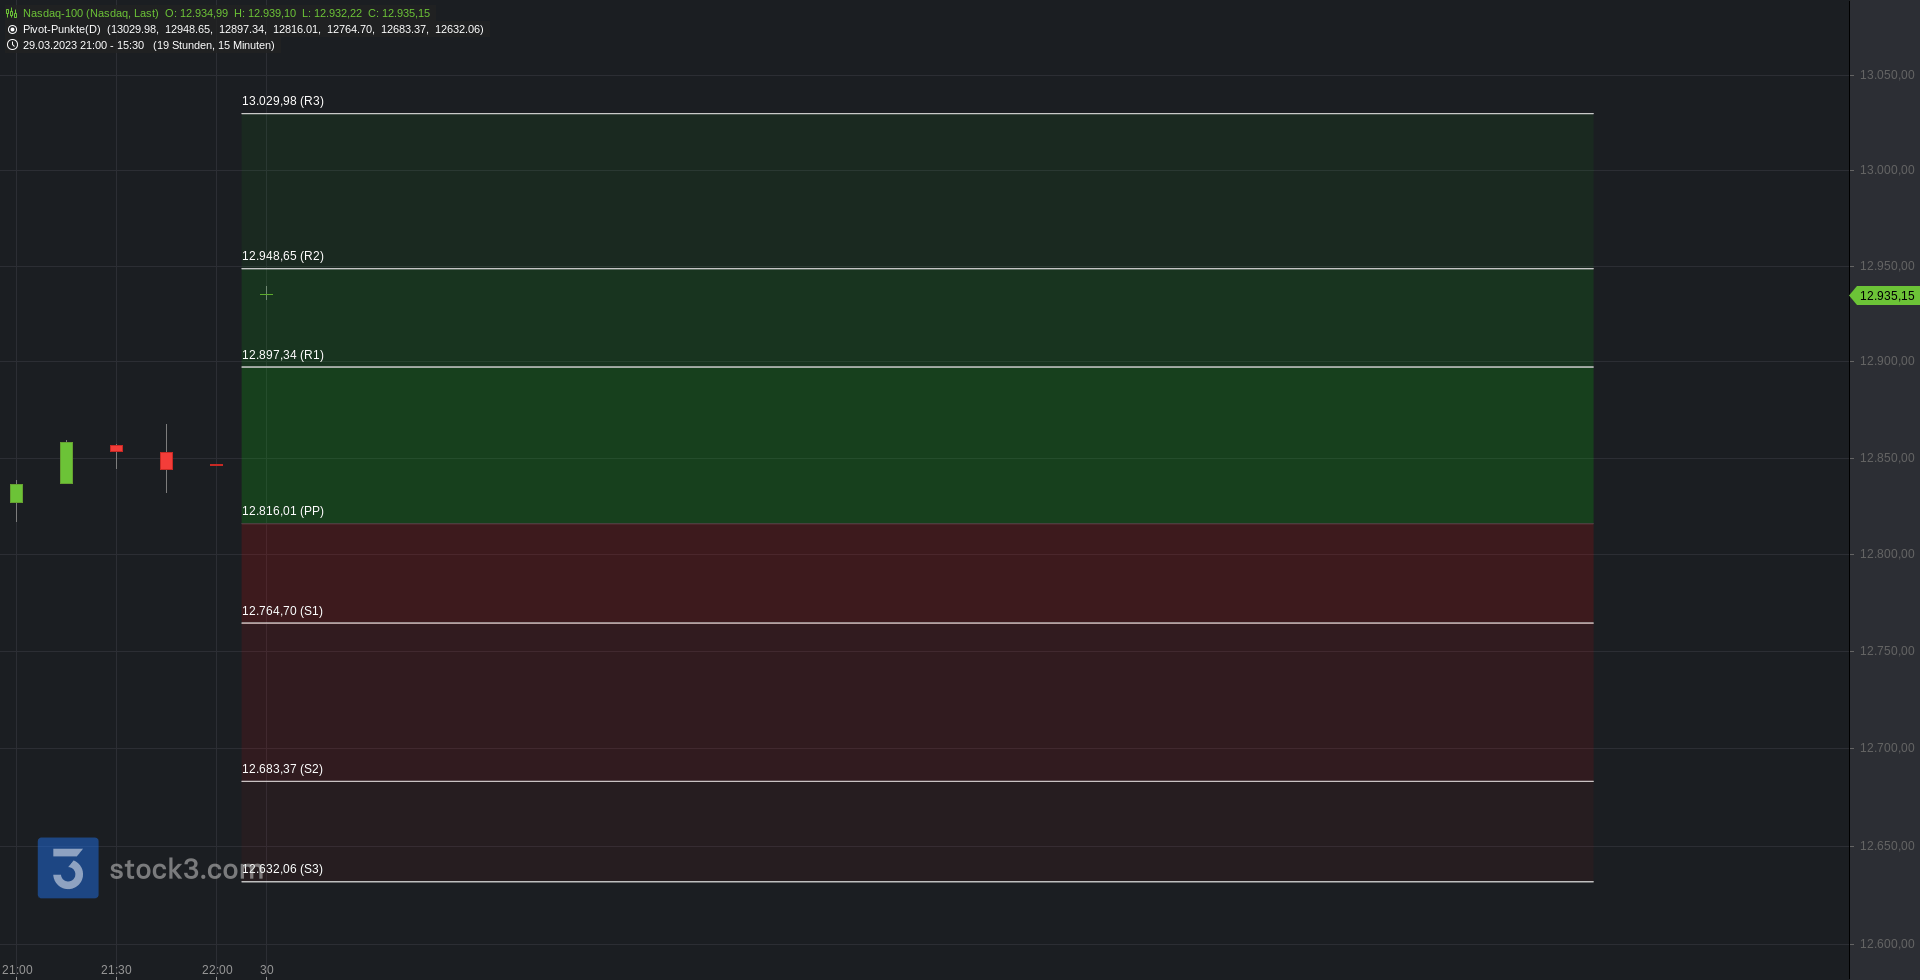This screenshot has height=980, width=1920.
Task: Click the 22:00 time axis label
Action: coord(217,970)
